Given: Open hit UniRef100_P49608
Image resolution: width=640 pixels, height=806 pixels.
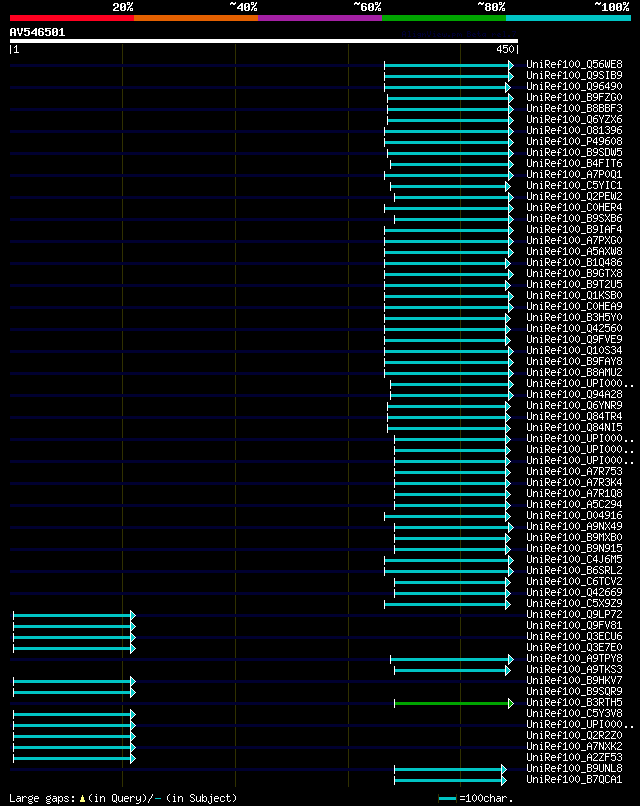Looking at the screenshot, I should click(574, 141).
